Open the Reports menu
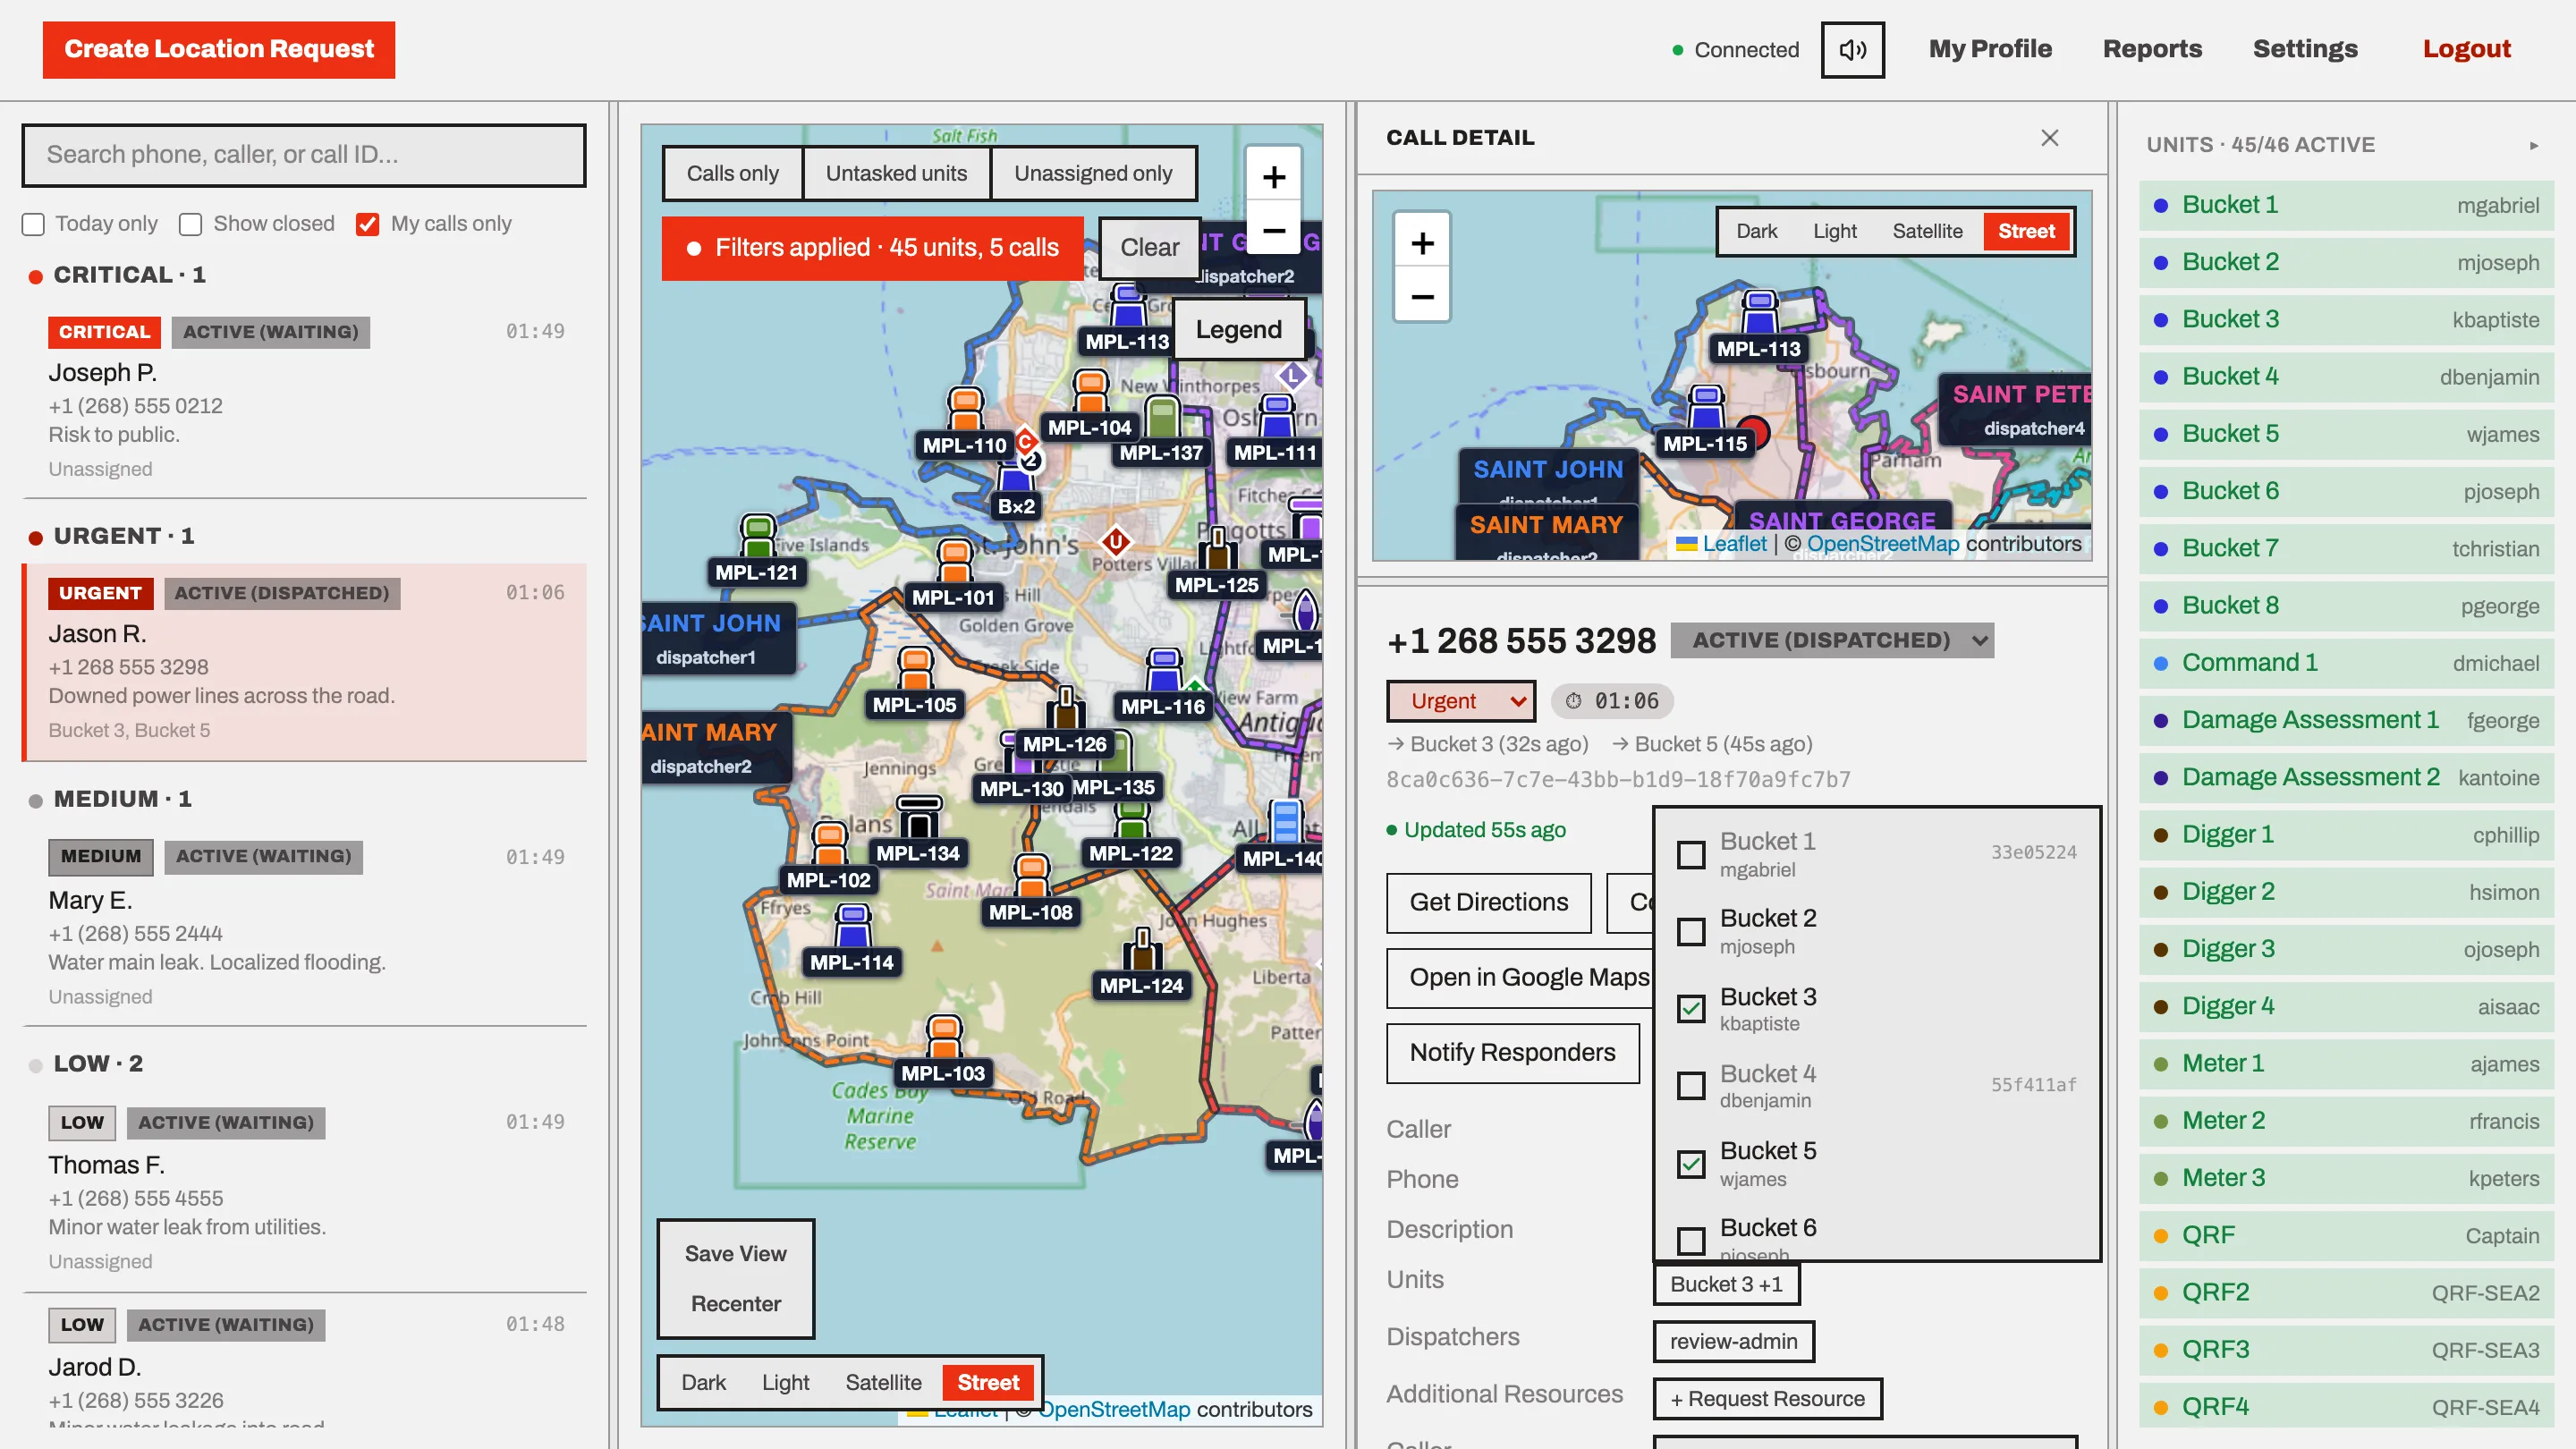Viewport: 2576px width, 1449px height. (x=2152, y=49)
